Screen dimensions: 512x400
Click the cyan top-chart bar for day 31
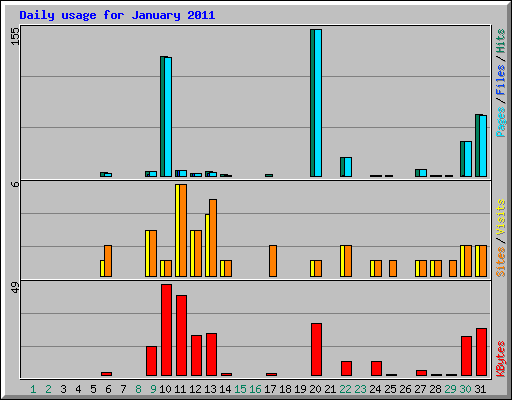click(483, 146)
